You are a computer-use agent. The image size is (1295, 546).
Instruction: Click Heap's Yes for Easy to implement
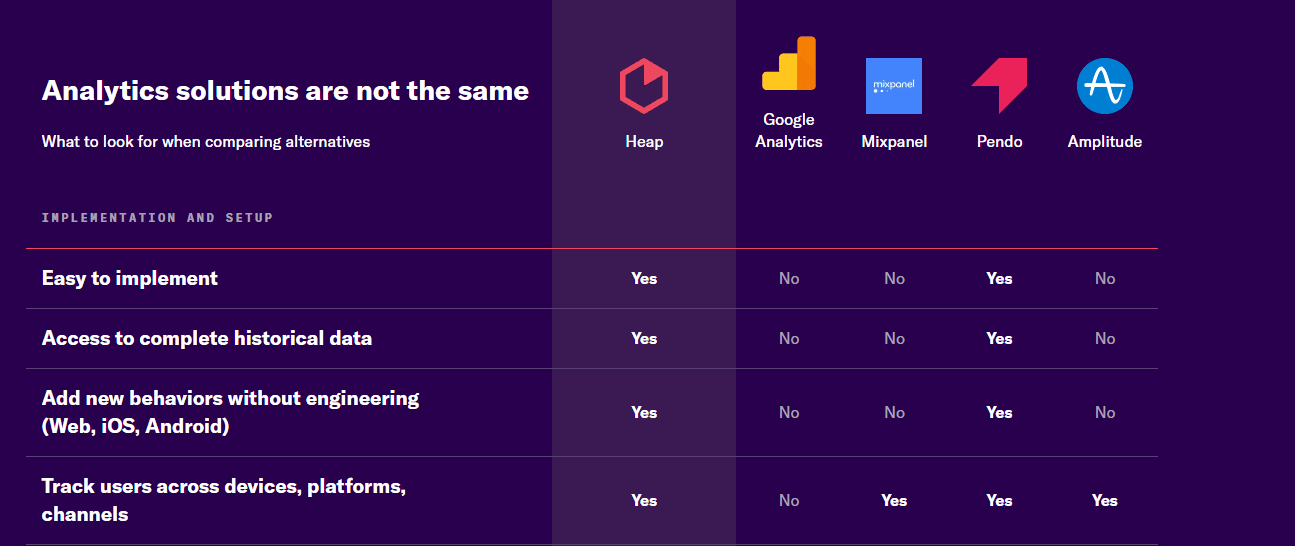(x=644, y=279)
